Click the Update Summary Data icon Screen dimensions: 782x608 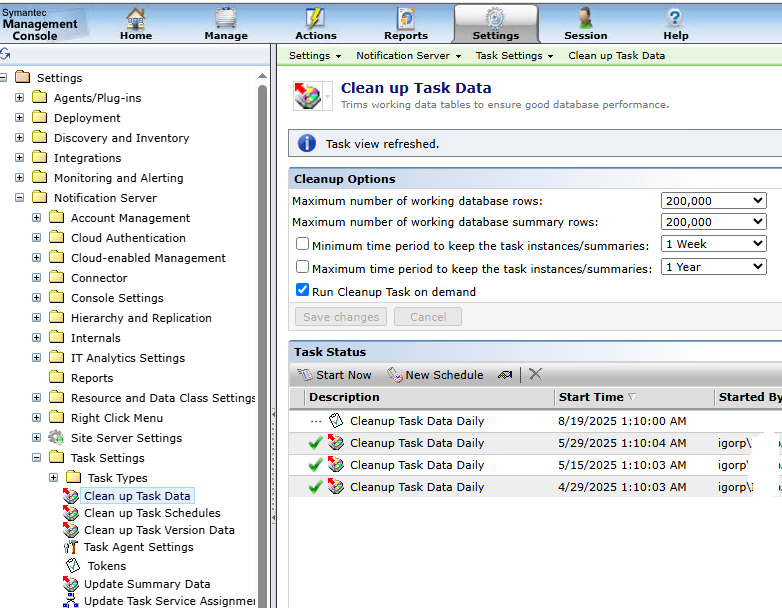coord(71,584)
